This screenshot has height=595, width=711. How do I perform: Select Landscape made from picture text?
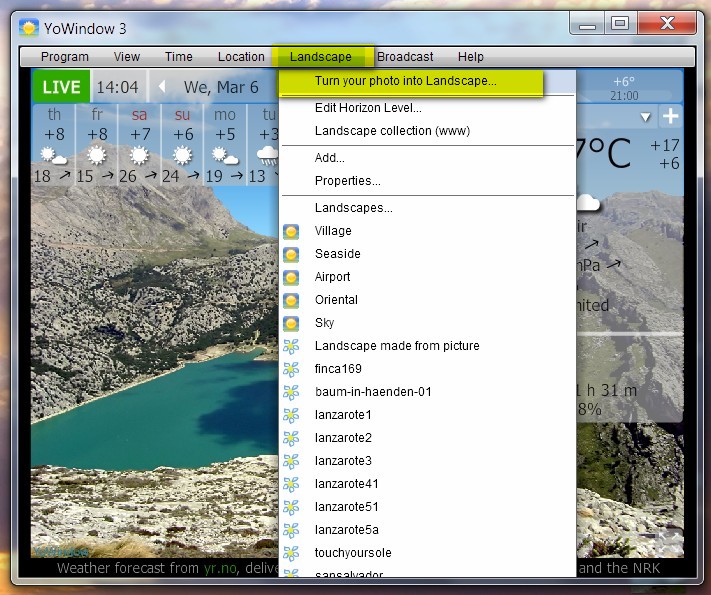(x=397, y=346)
